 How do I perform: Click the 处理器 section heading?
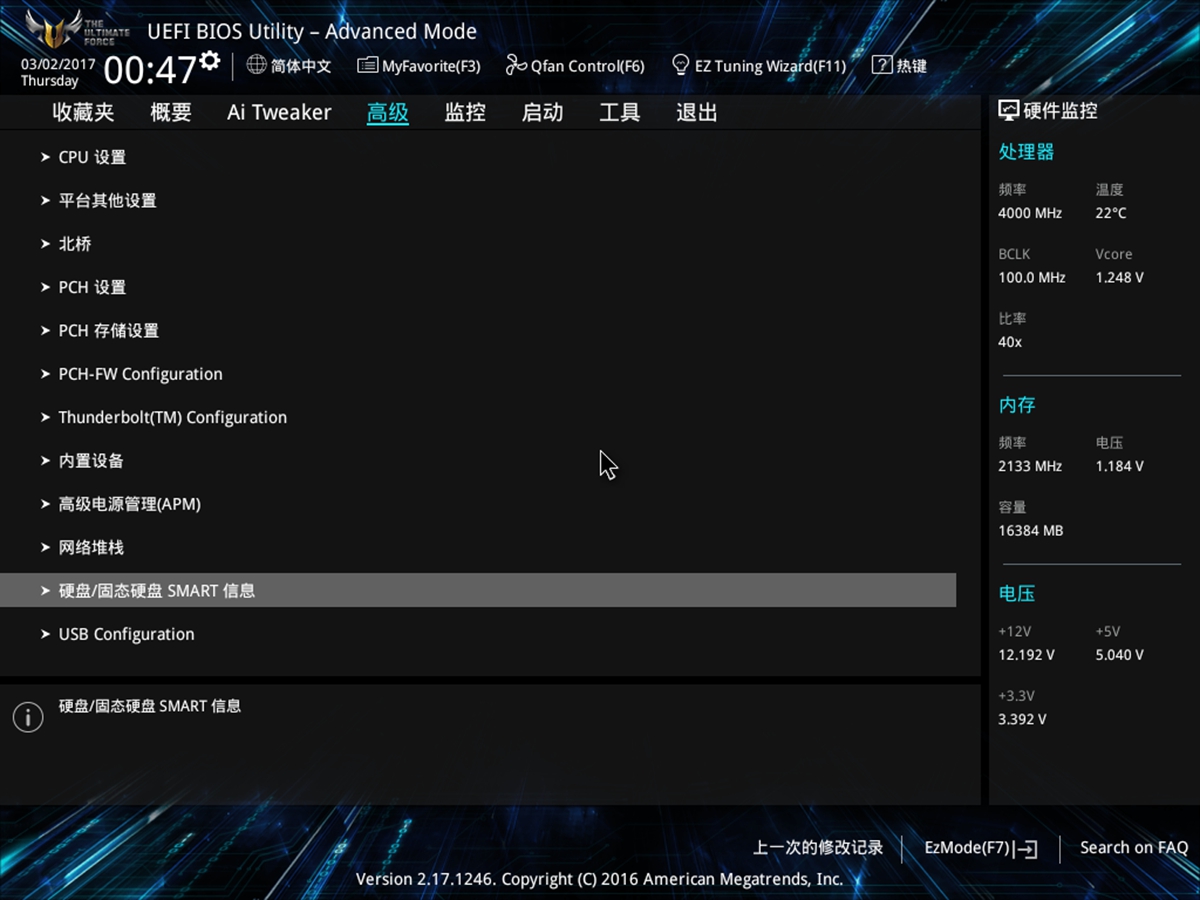coord(1026,152)
